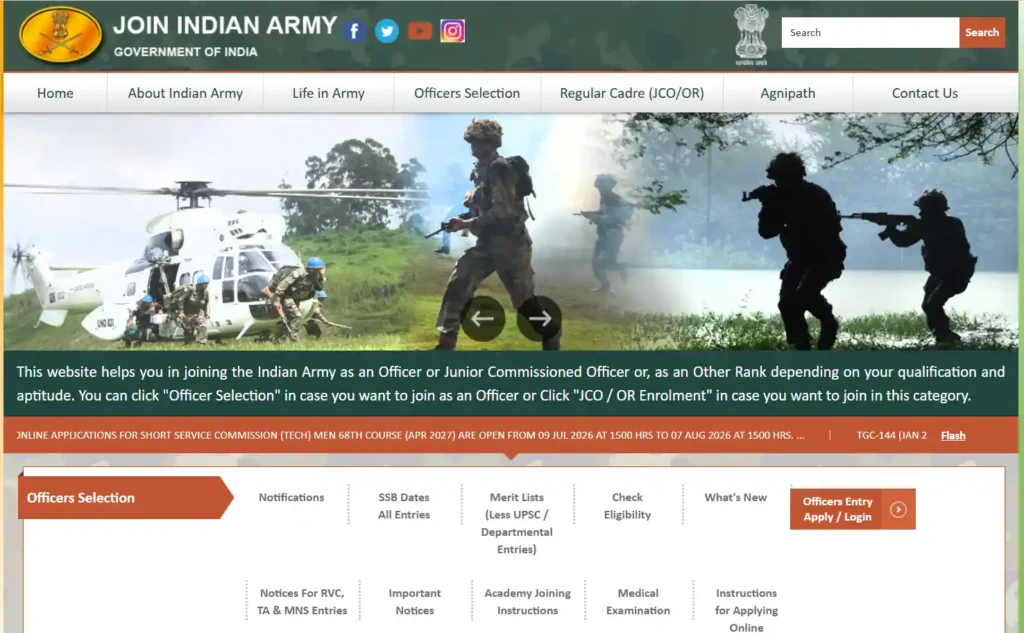This screenshot has width=1024, height=633.
Task: Open the Facebook social icon
Action: point(354,31)
